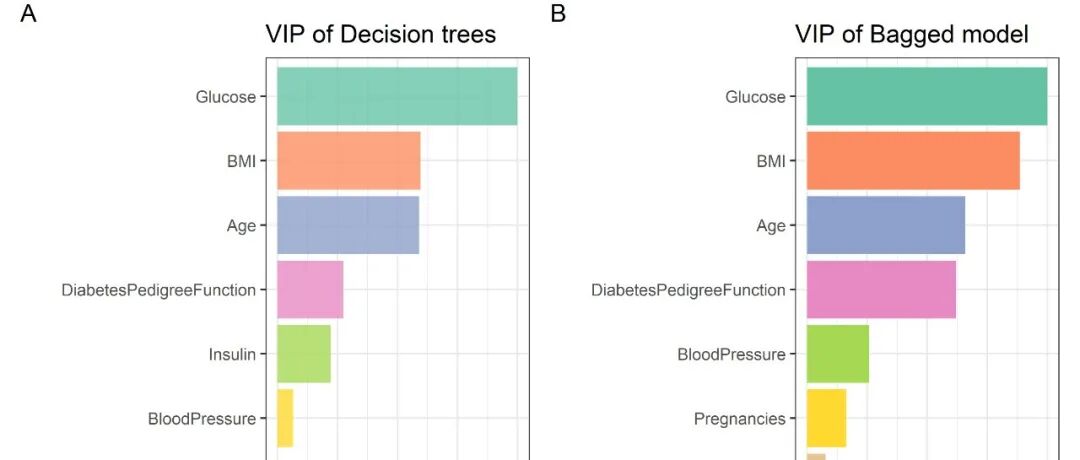
Task: Click the 'VIP of Decision trees' title
Action: [380, 35]
